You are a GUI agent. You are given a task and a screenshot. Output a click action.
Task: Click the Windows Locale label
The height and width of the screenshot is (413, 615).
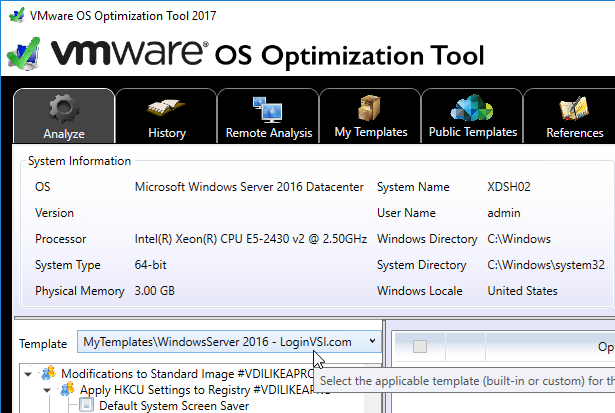[x=420, y=291]
